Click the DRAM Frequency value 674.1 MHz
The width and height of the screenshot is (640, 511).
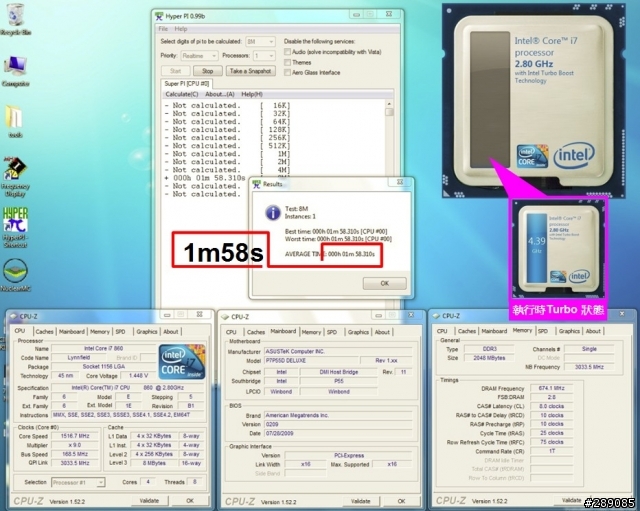point(551,388)
